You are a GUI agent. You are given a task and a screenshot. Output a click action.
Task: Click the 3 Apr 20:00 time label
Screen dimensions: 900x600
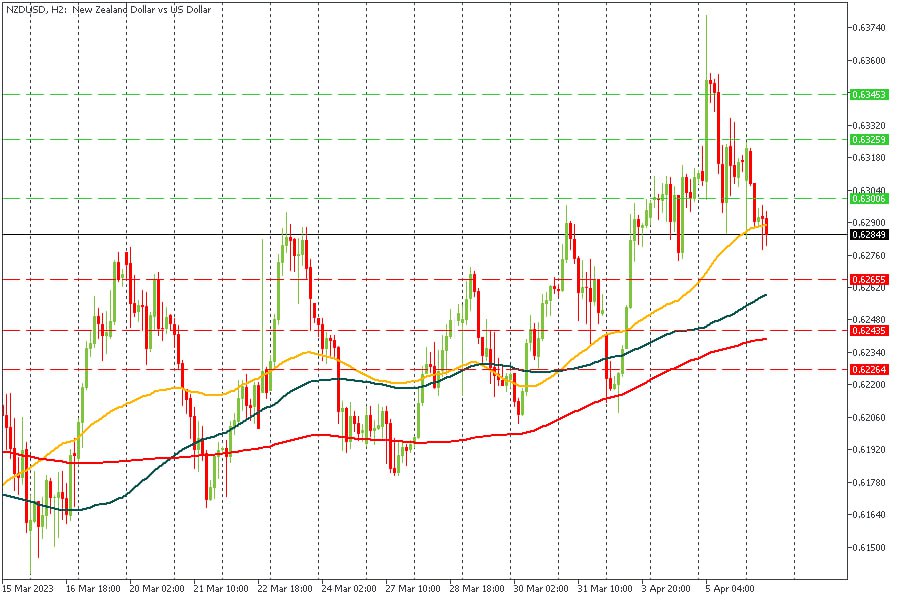pyautogui.click(x=666, y=589)
